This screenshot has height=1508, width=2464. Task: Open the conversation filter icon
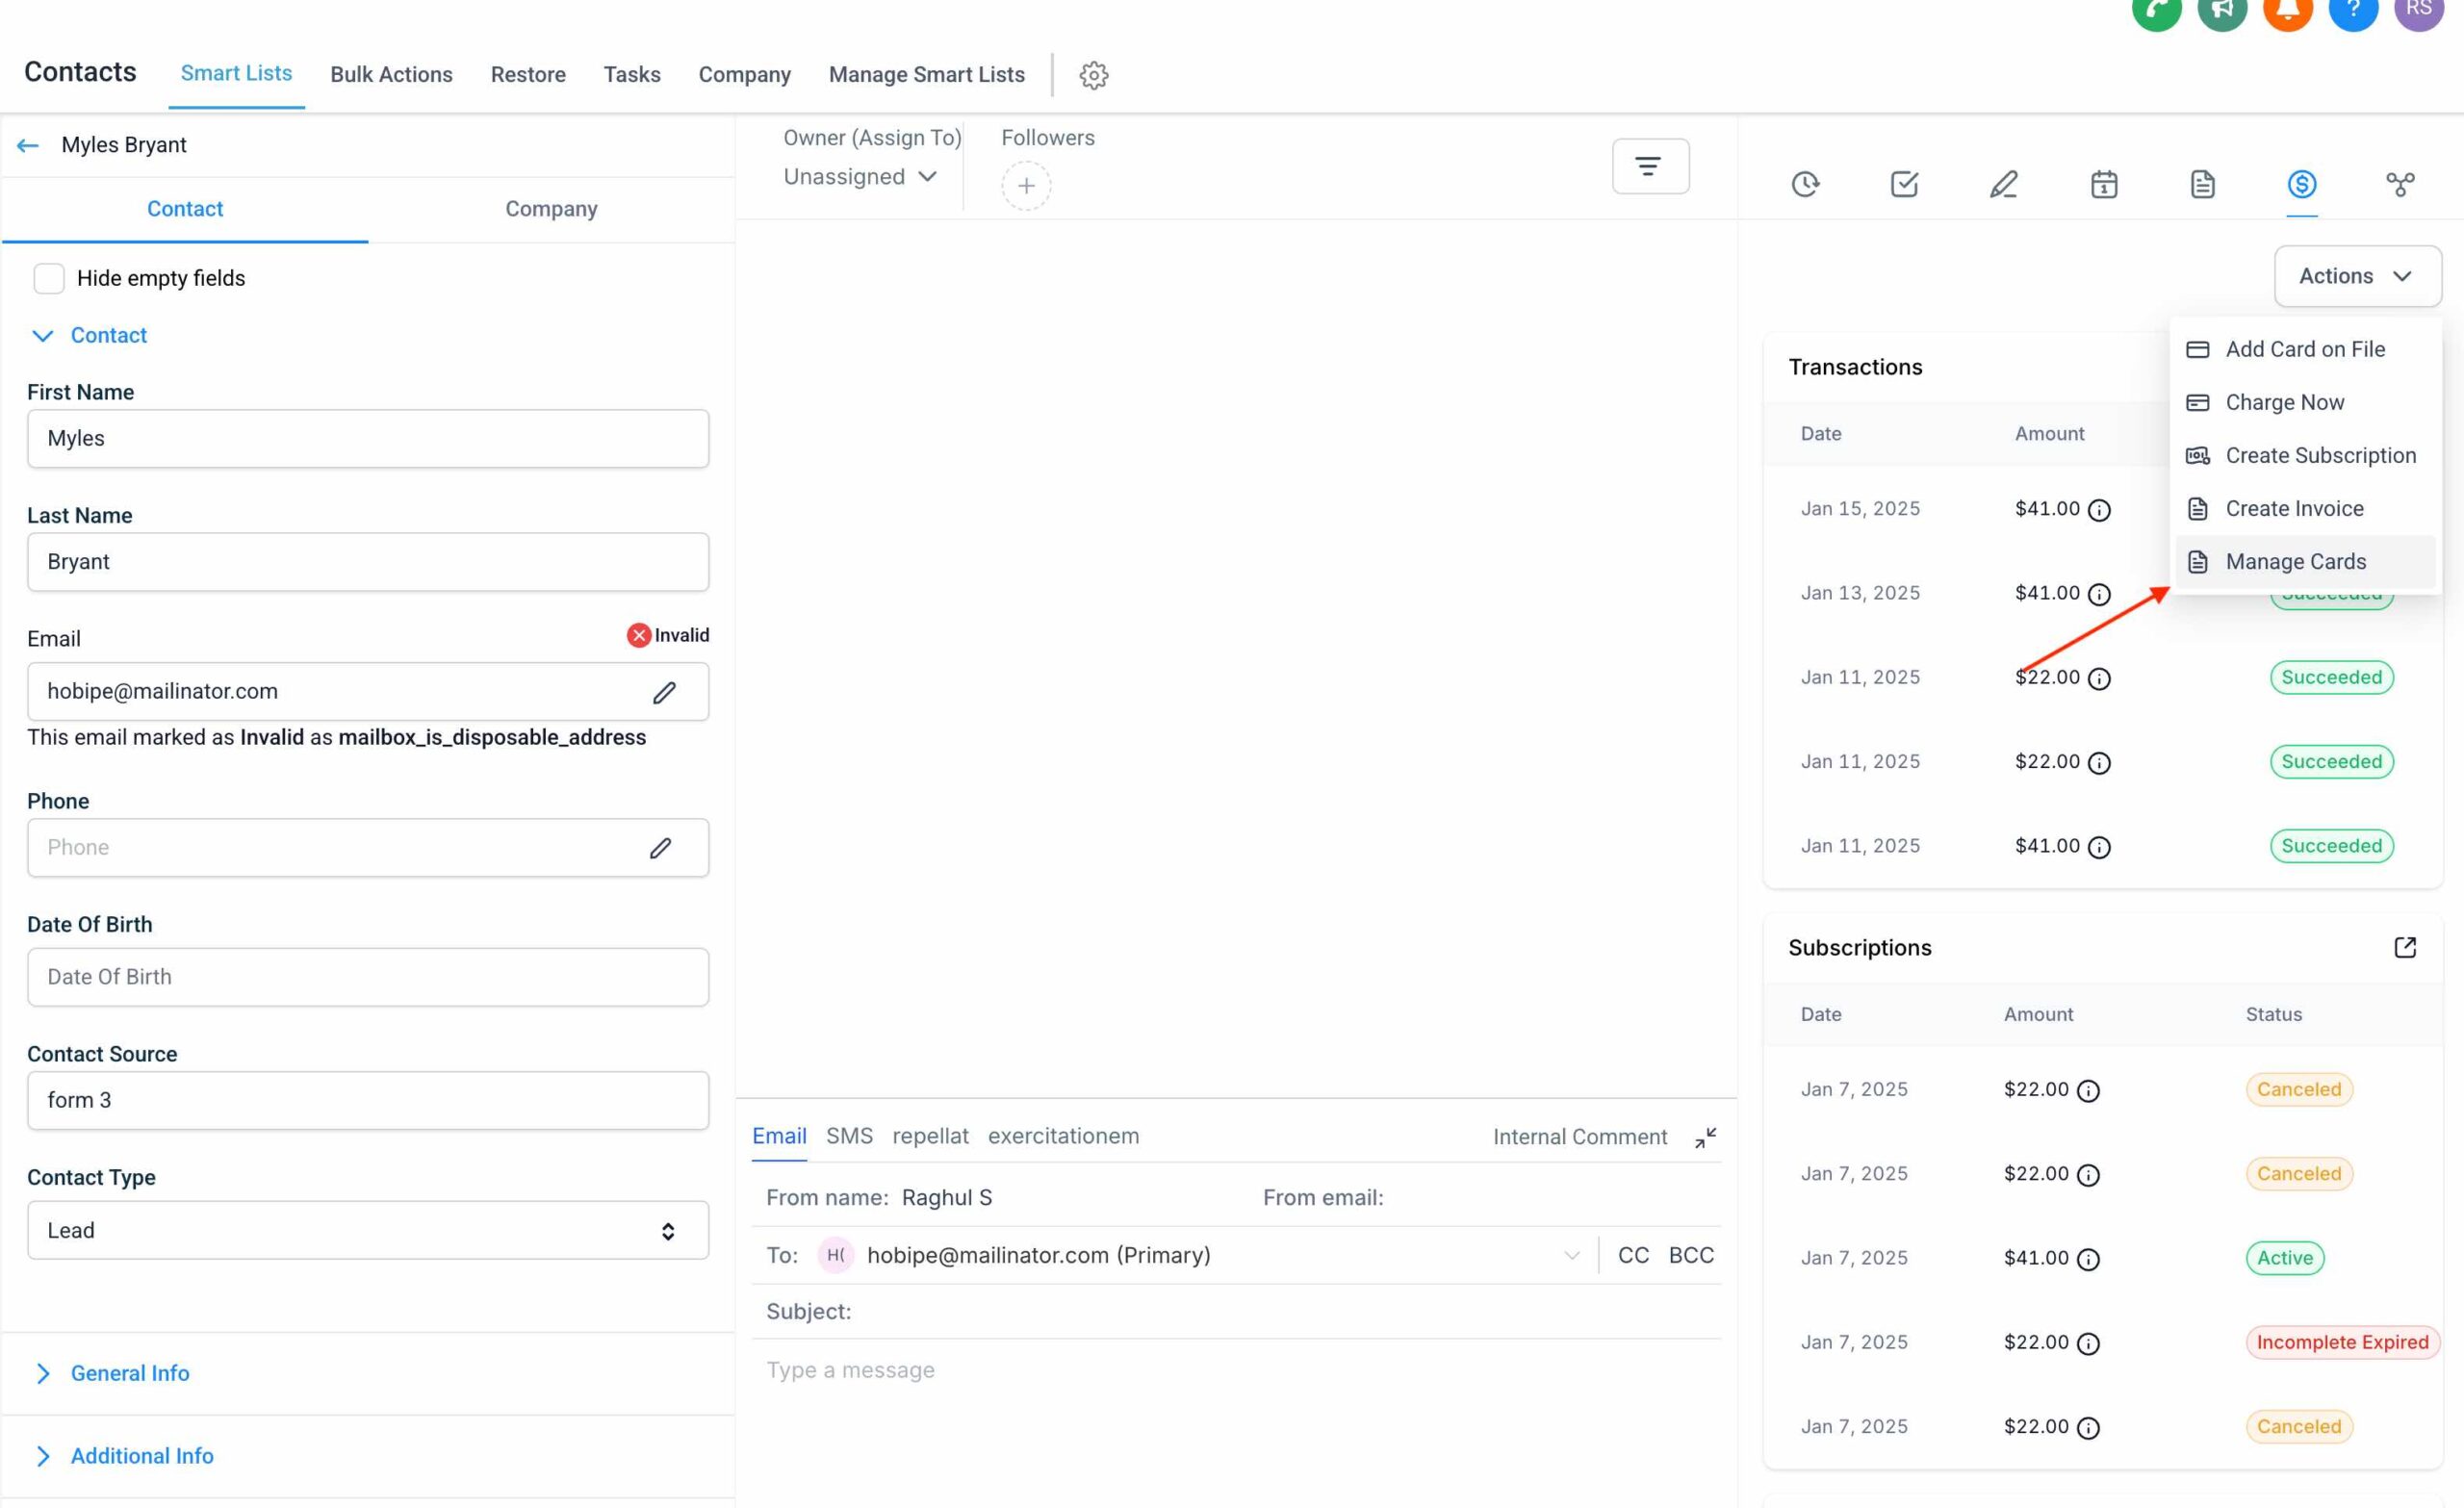point(1649,165)
